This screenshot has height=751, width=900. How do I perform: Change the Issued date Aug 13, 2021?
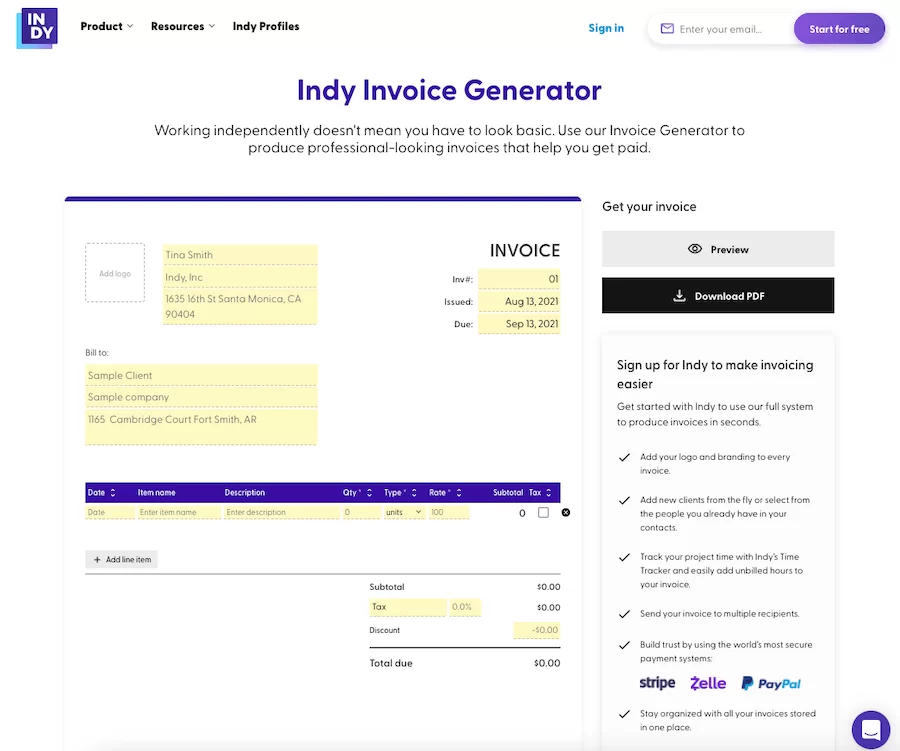519,301
